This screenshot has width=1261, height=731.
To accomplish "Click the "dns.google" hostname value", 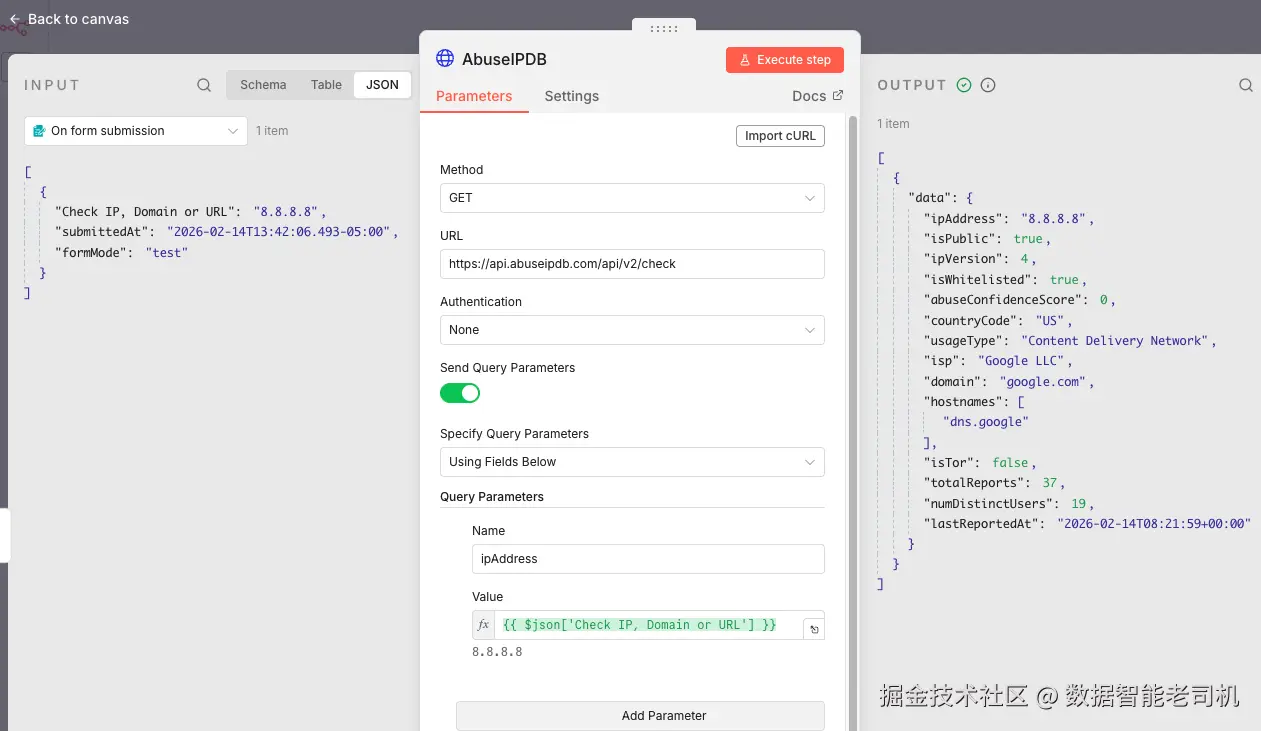I will 985,422.
